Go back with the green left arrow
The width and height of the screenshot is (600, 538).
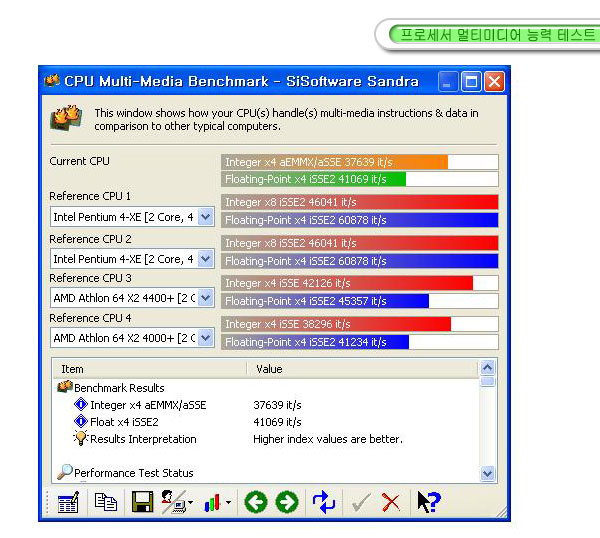pos(256,502)
